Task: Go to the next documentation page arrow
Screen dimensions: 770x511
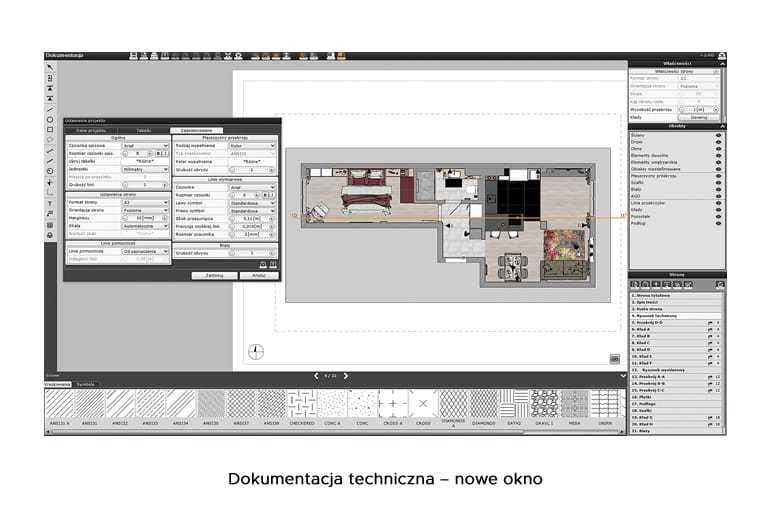Action: coord(346,376)
